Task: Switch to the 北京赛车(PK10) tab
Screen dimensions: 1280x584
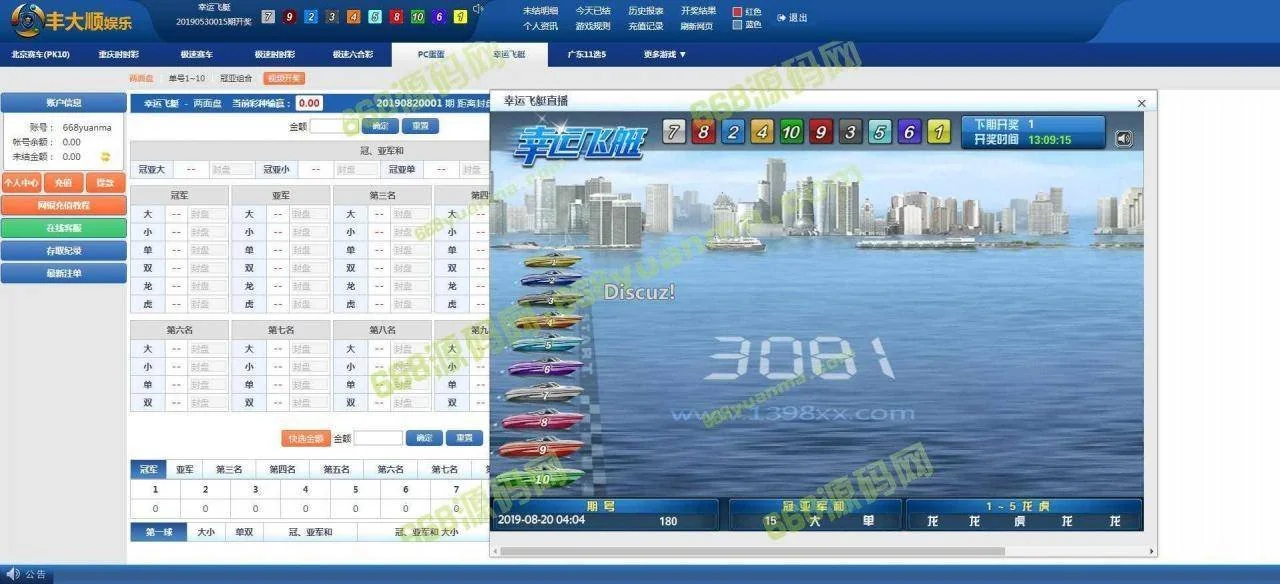Action: coord(40,54)
